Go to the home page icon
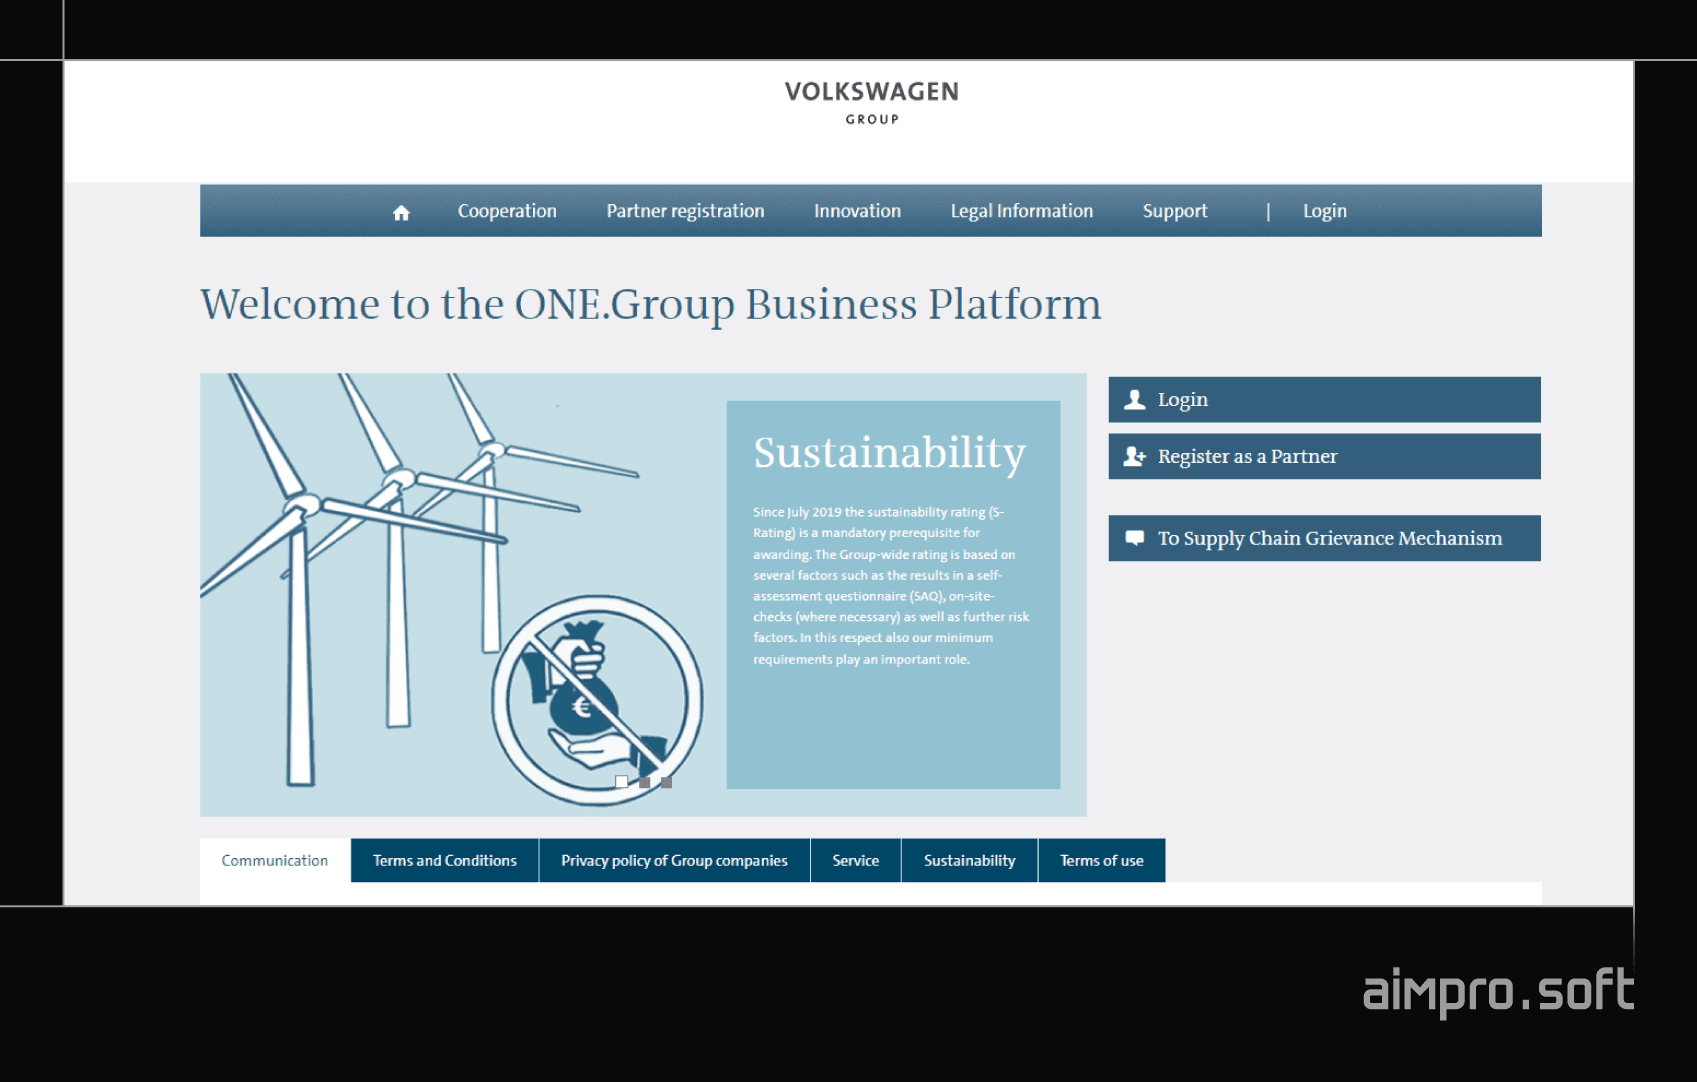This screenshot has height=1082, width=1697. click(401, 212)
